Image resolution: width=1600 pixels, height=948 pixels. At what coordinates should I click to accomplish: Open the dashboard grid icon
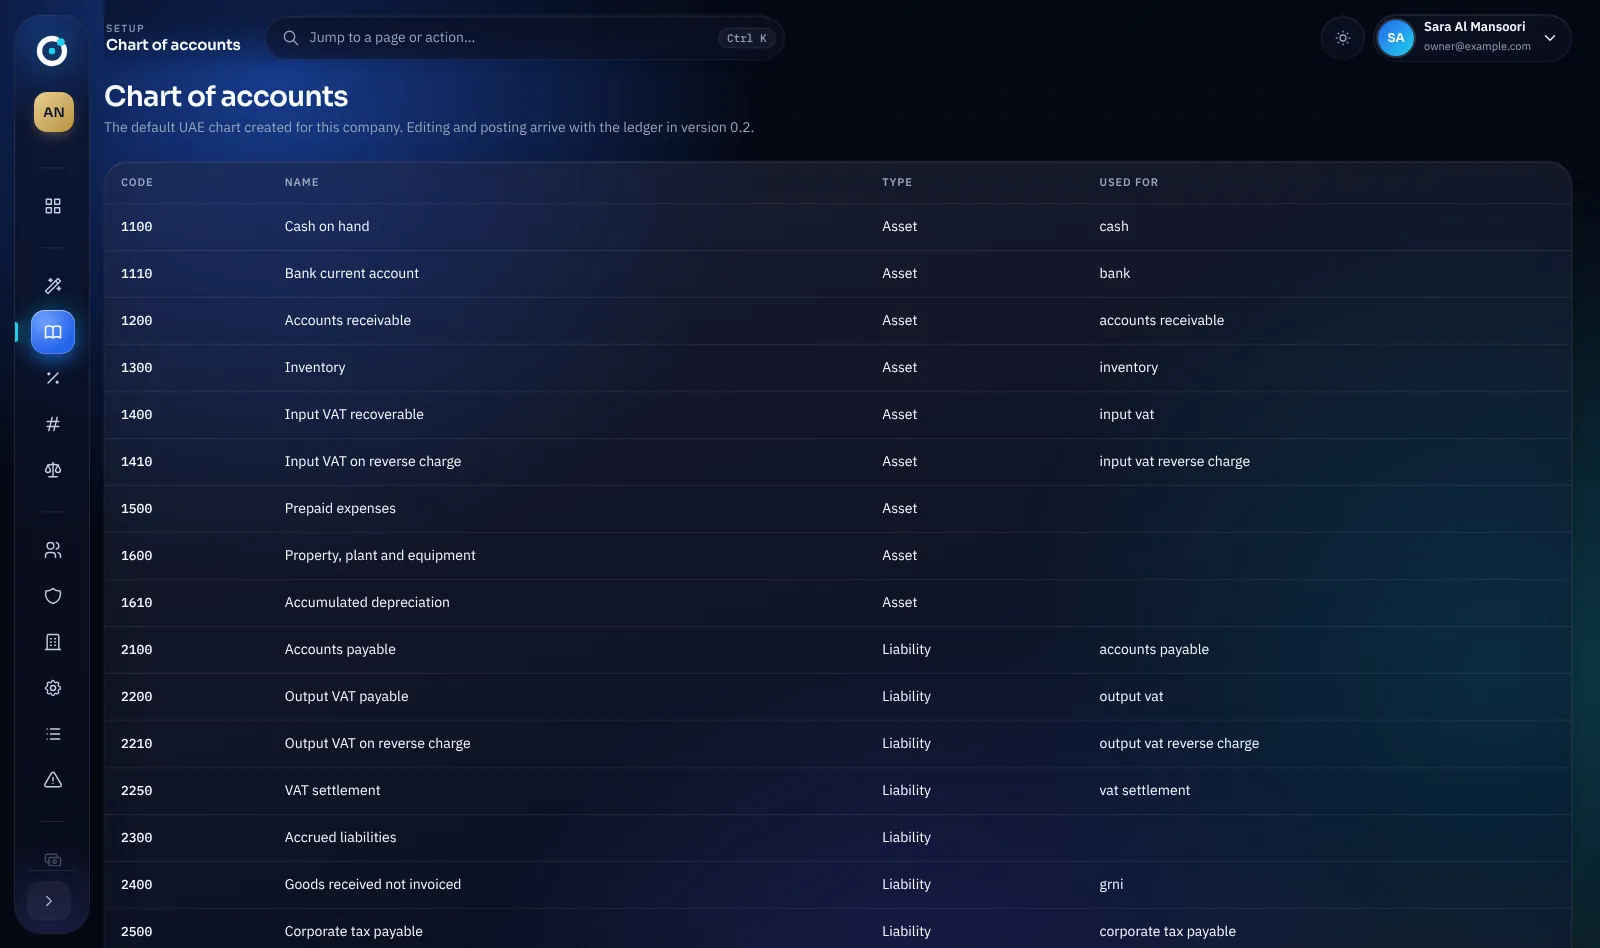pos(53,206)
